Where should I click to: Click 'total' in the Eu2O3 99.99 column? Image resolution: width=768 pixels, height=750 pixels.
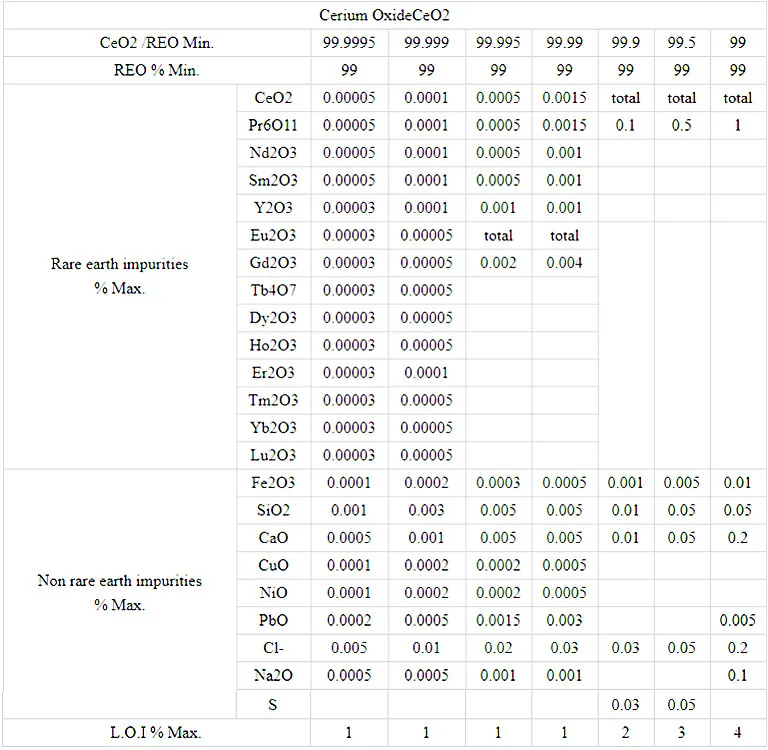564,235
